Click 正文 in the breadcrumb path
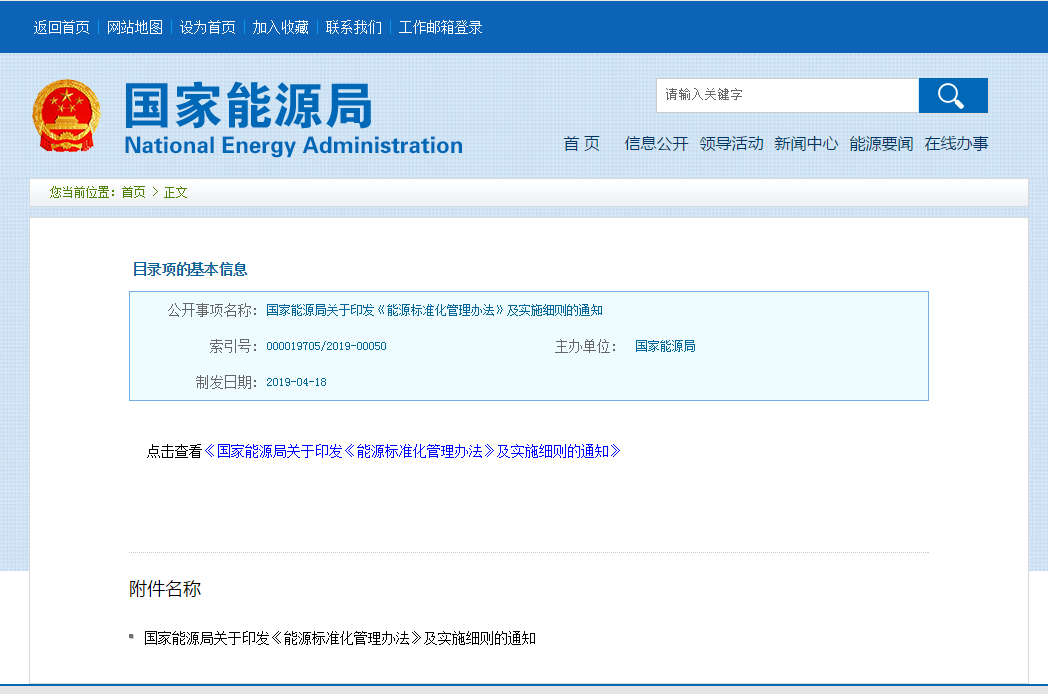Image resolution: width=1048 pixels, height=694 pixels. coord(175,193)
